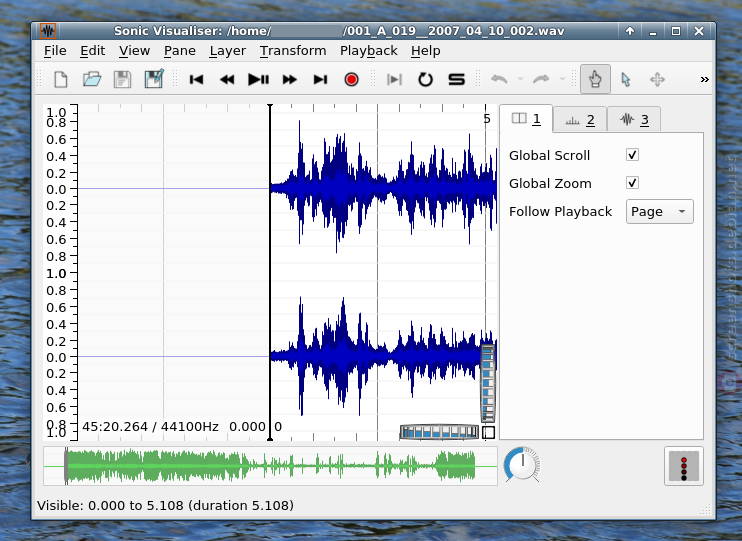
Task: Open the Transform menu
Action: point(293,51)
